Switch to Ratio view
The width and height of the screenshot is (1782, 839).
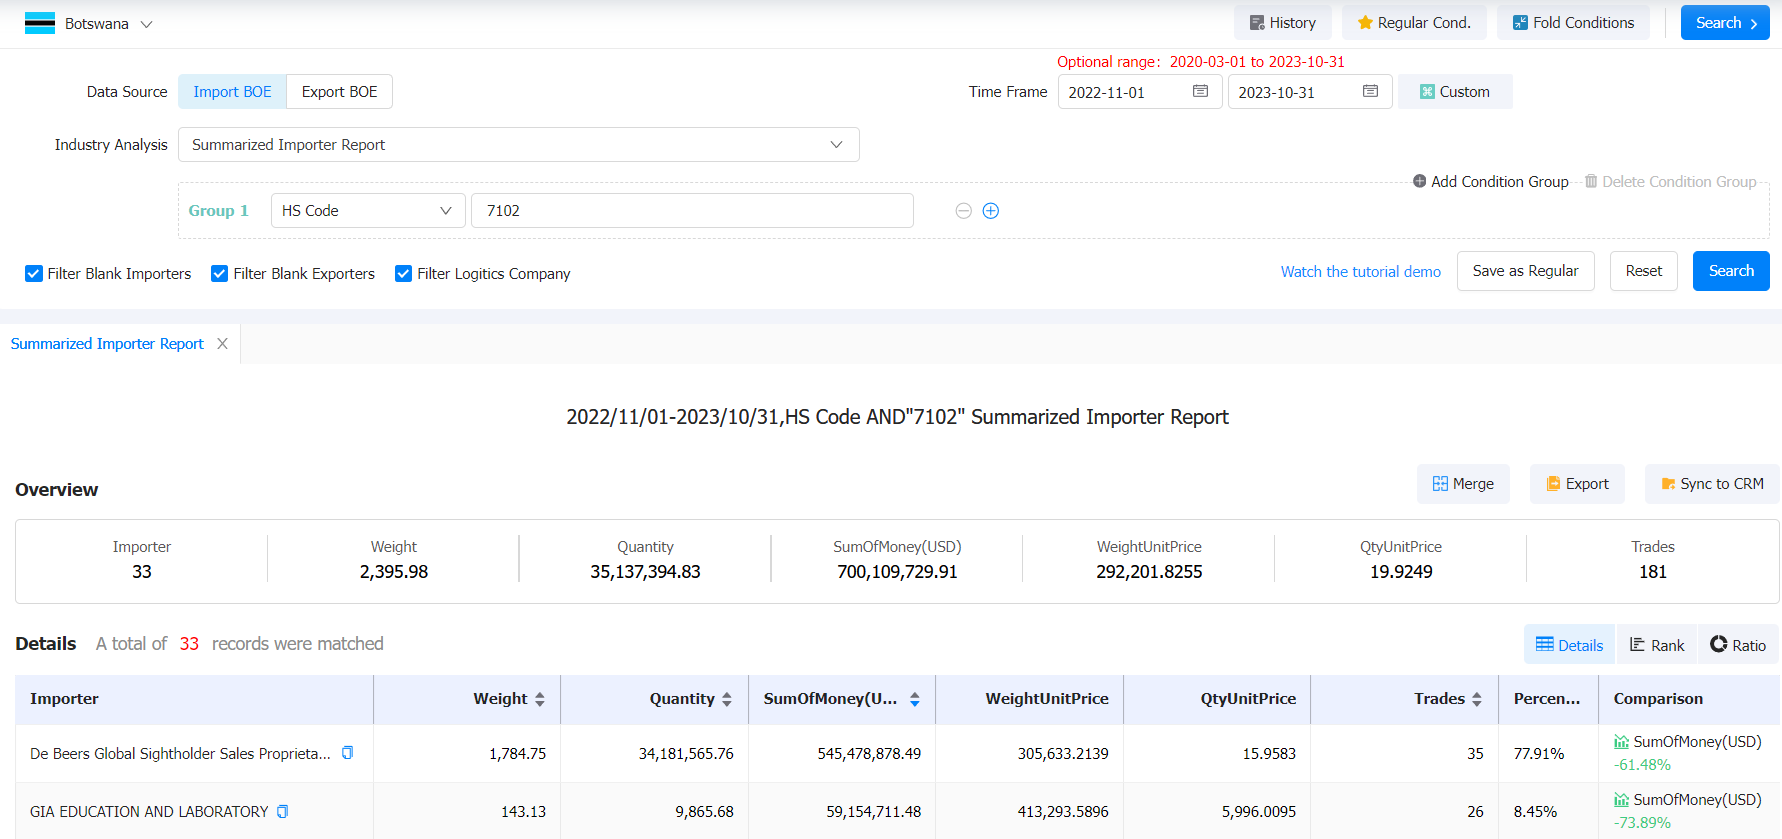point(1738,645)
